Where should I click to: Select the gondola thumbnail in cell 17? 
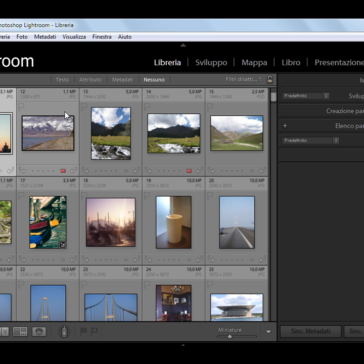(x=48, y=222)
